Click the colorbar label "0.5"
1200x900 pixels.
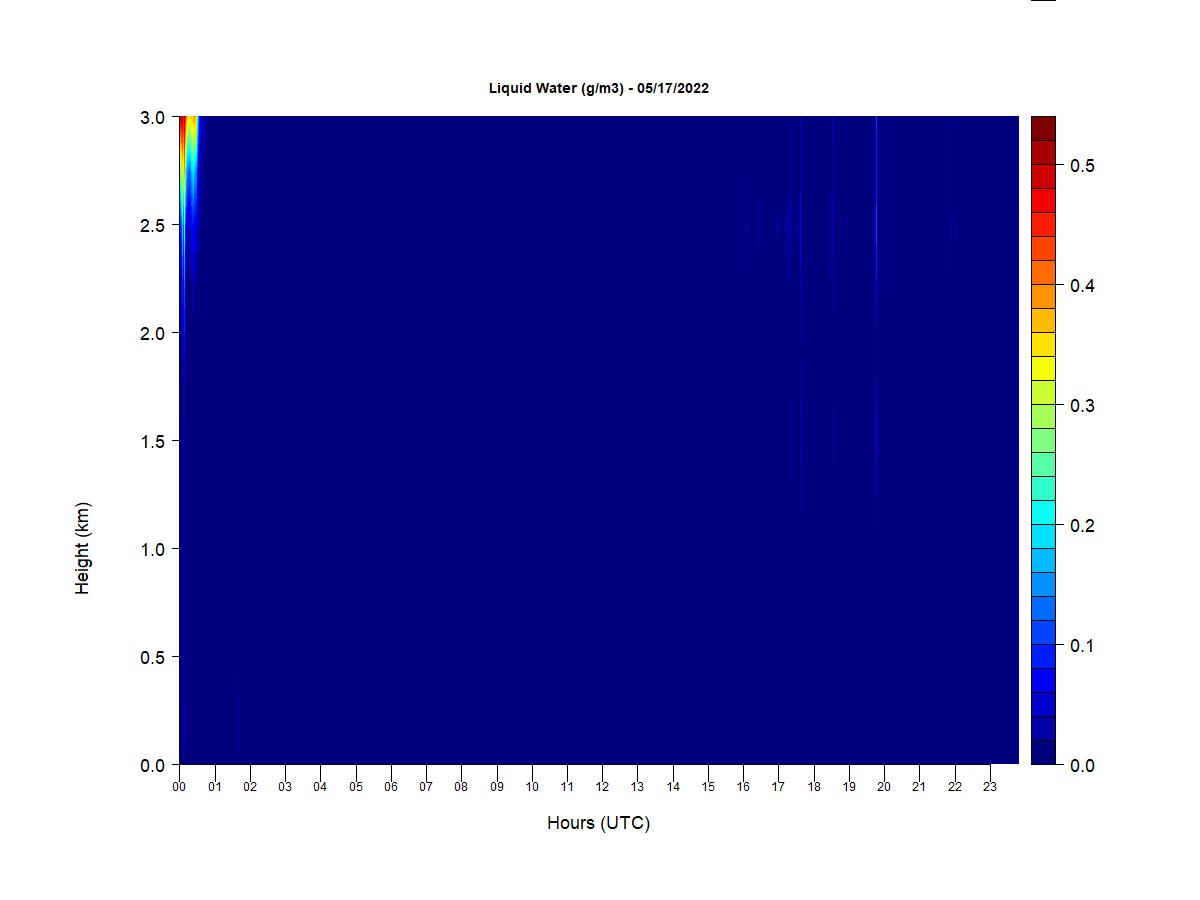1082,165
